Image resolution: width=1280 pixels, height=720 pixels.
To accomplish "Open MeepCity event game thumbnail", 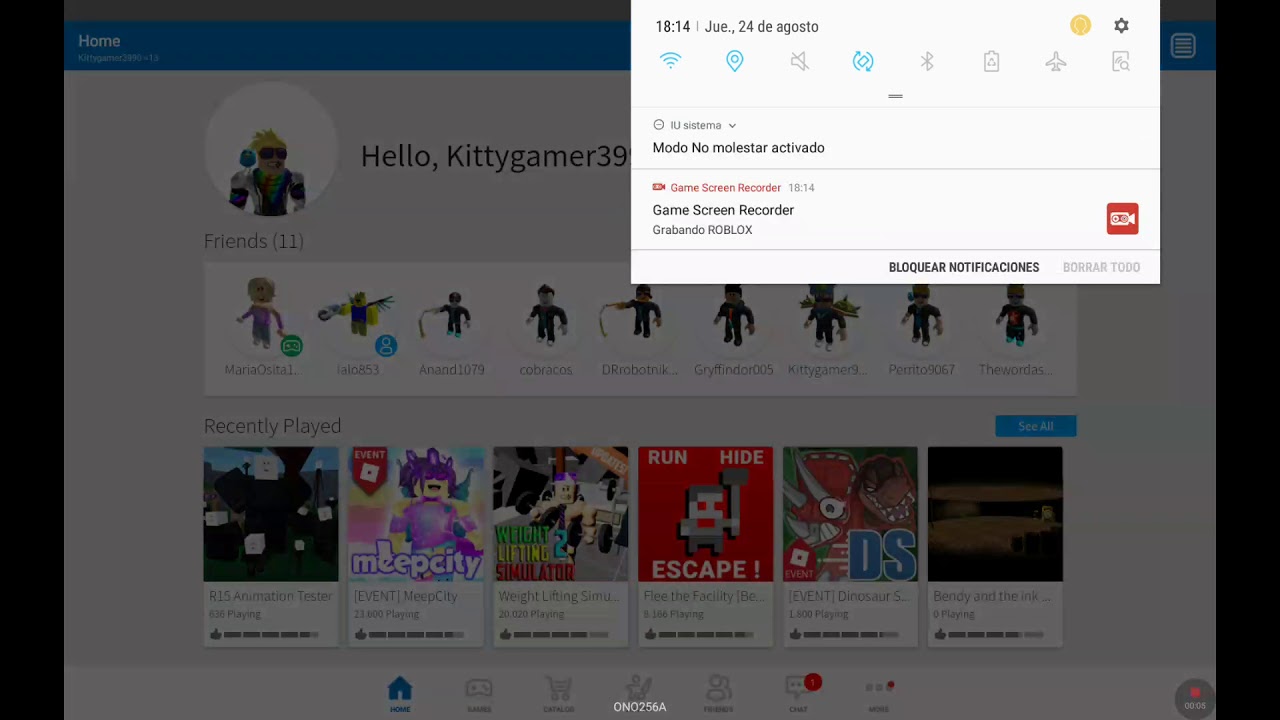I will (x=416, y=514).
